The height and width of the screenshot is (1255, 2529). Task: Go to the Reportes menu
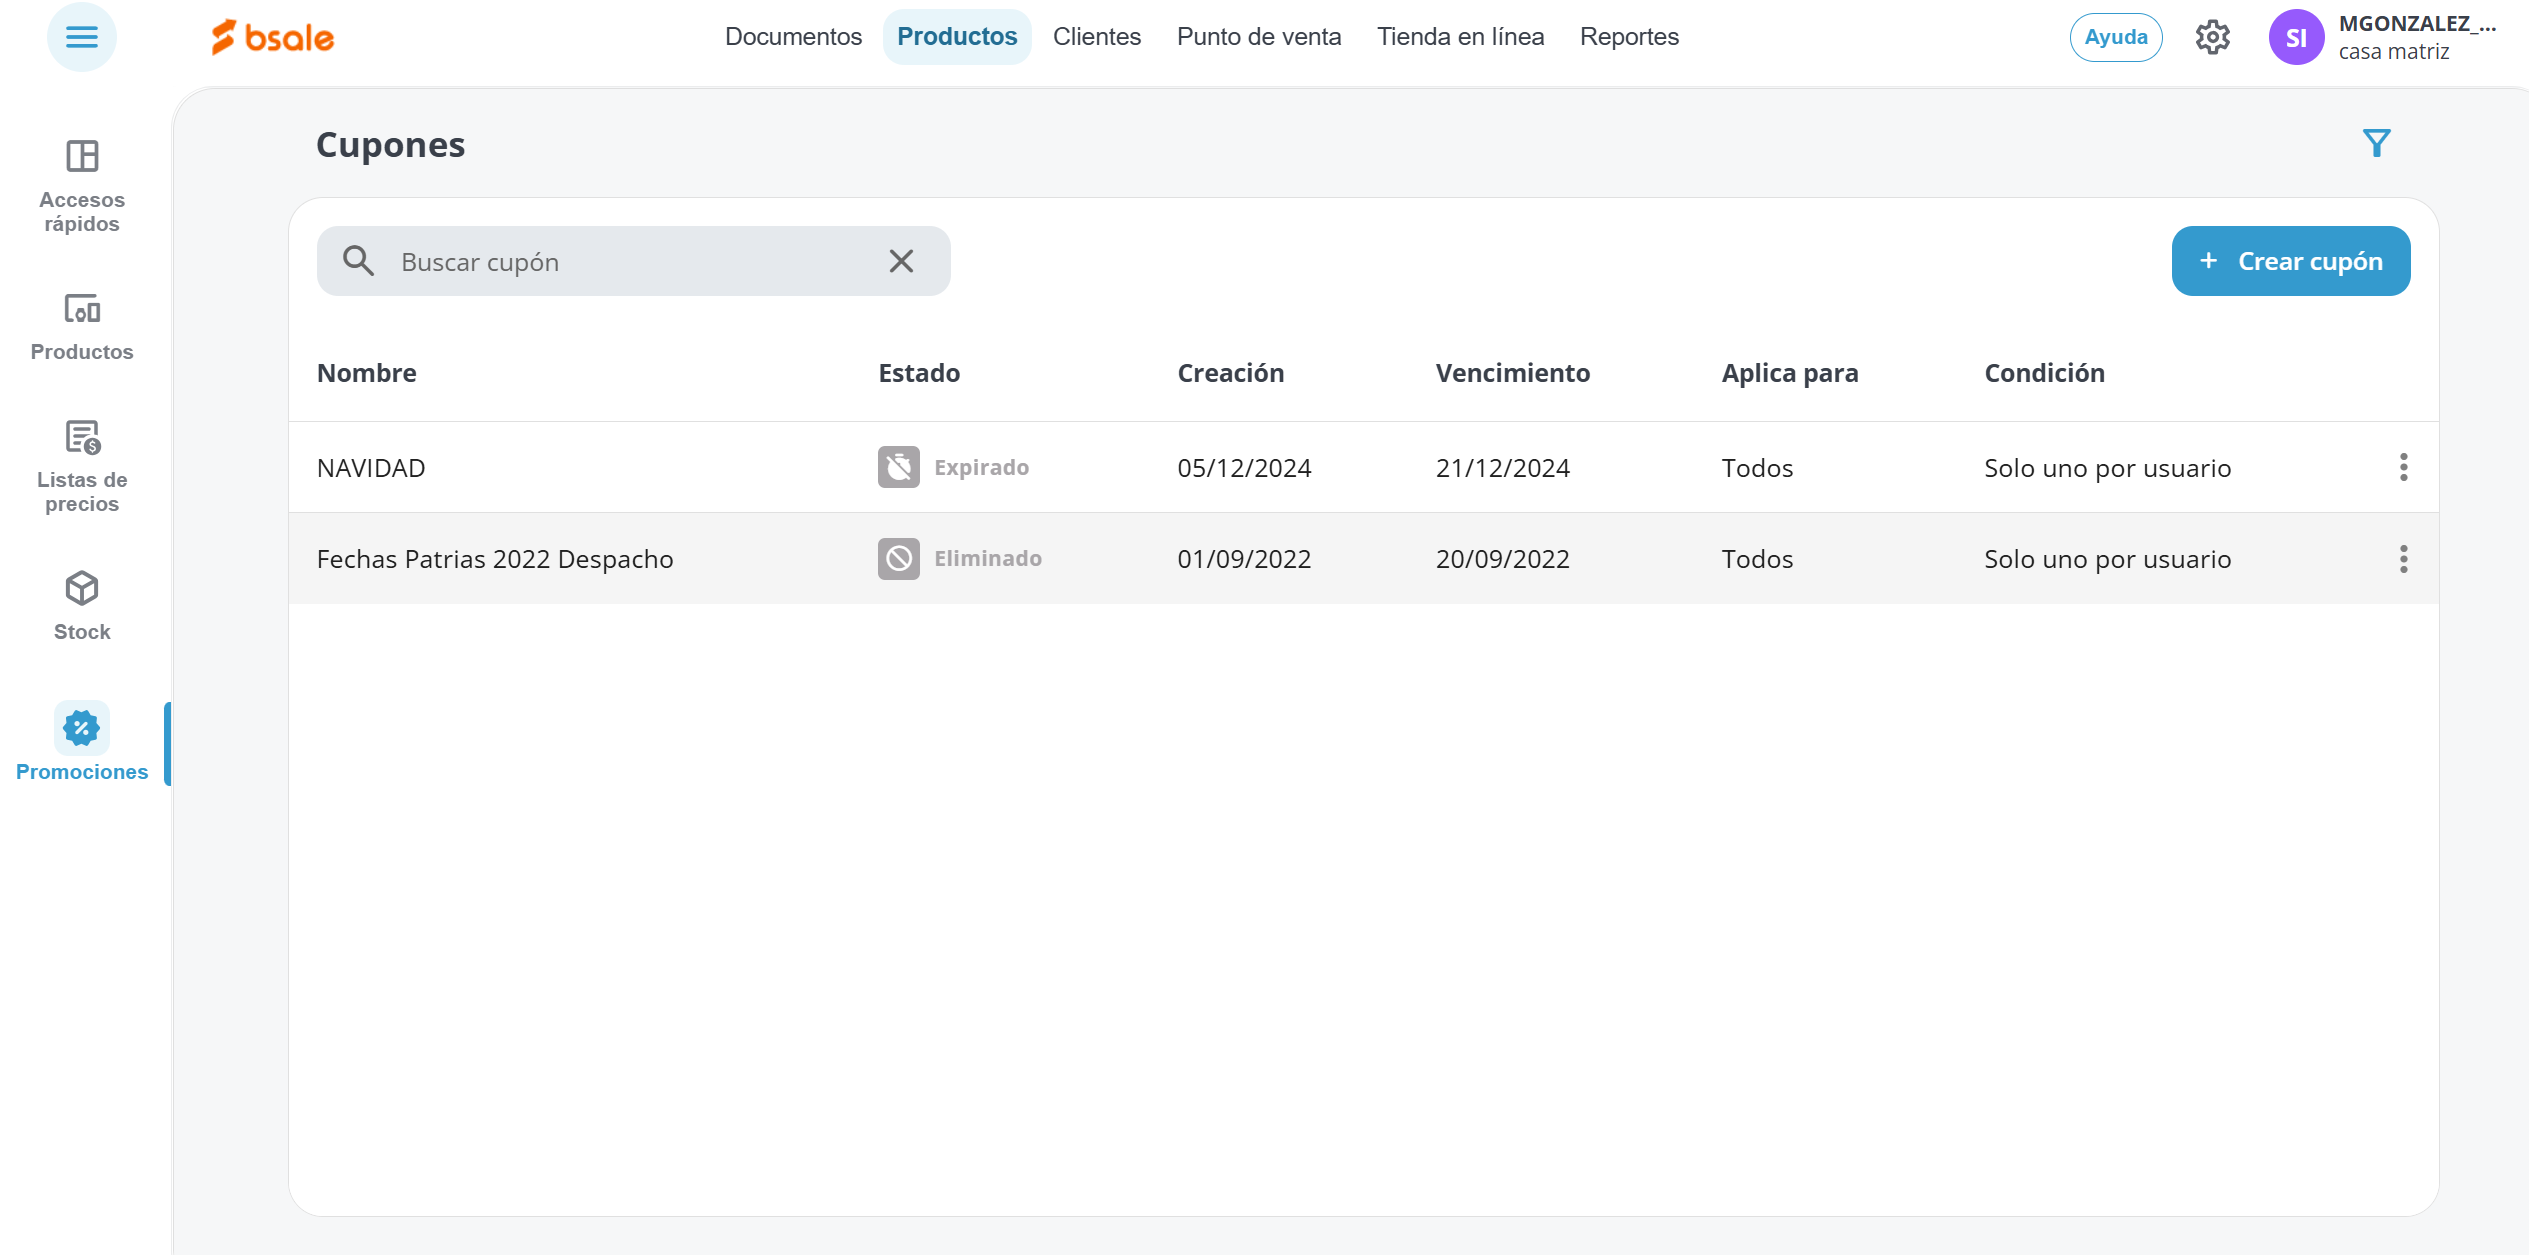(1628, 37)
